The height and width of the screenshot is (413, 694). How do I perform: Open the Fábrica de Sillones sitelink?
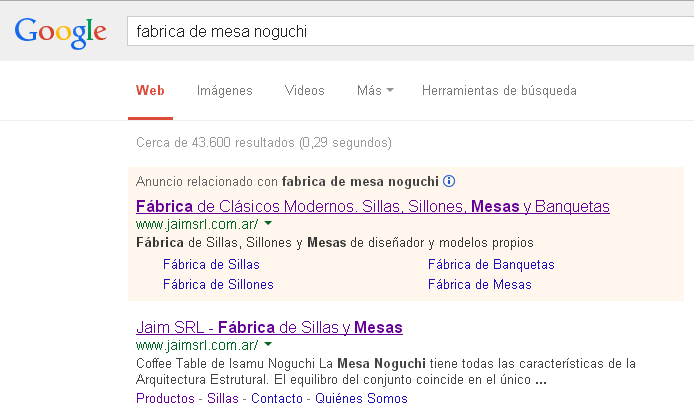coord(218,284)
